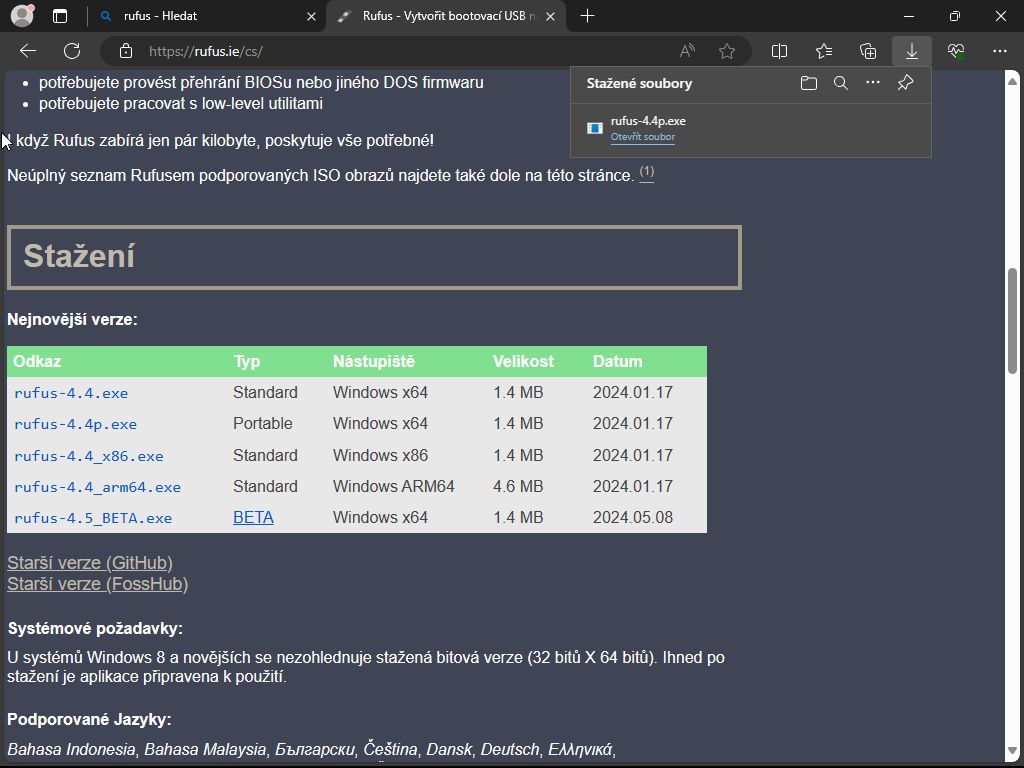
Task: Open the split screen icon in toolbar
Action: [x=780, y=51]
